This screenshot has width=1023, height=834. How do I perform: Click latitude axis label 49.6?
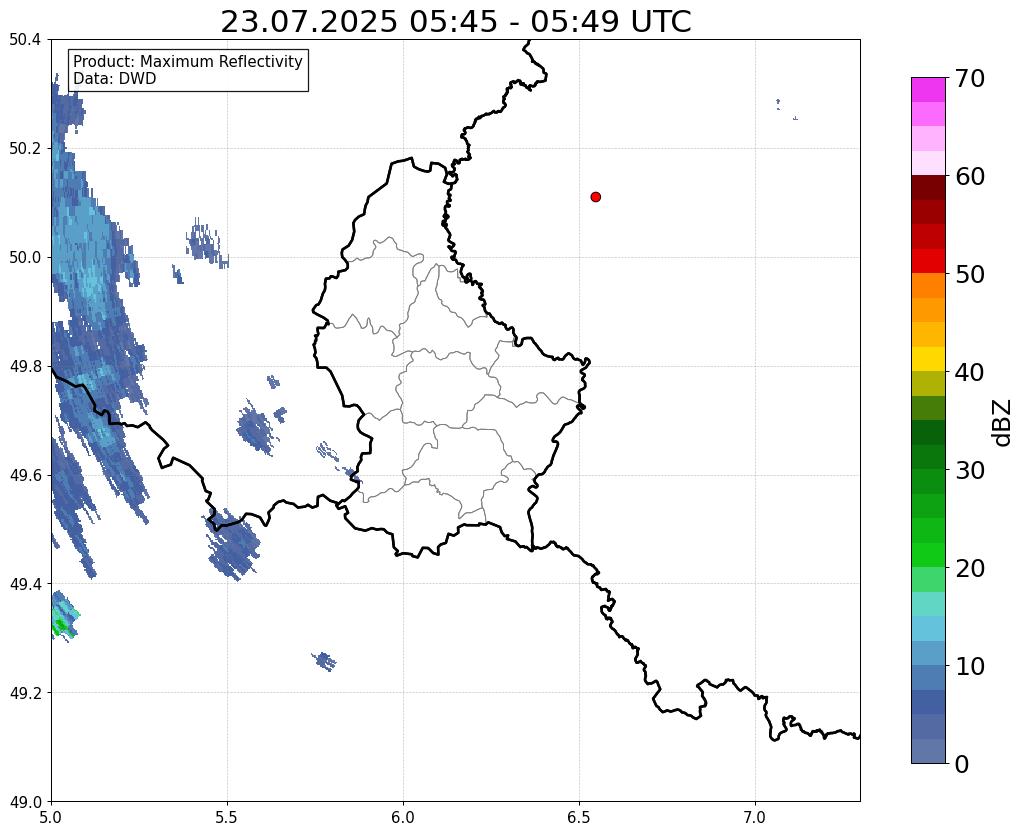coord(25,476)
